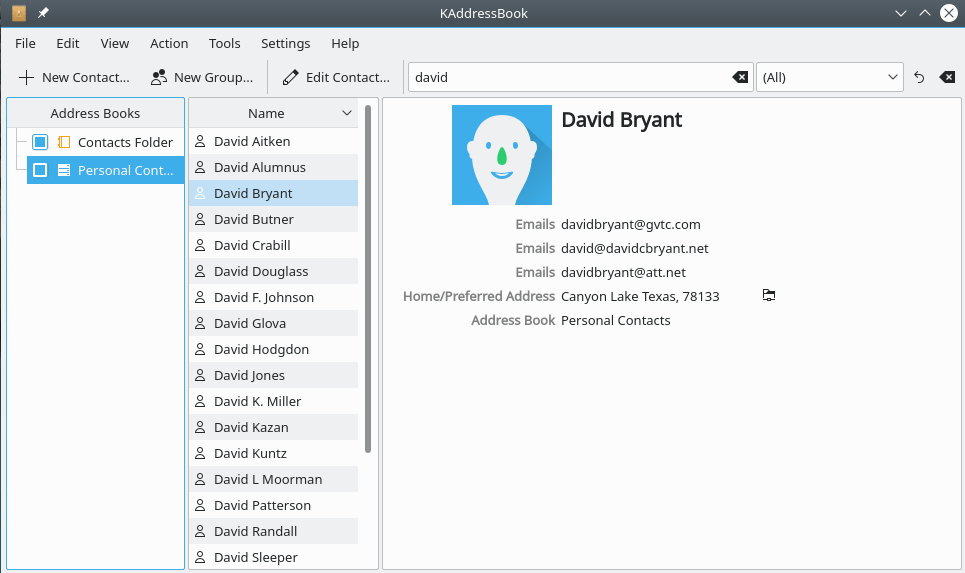Image resolution: width=965 pixels, height=573 pixels.
Task: Click the Edit Contact... button
Action: (336, 78)
